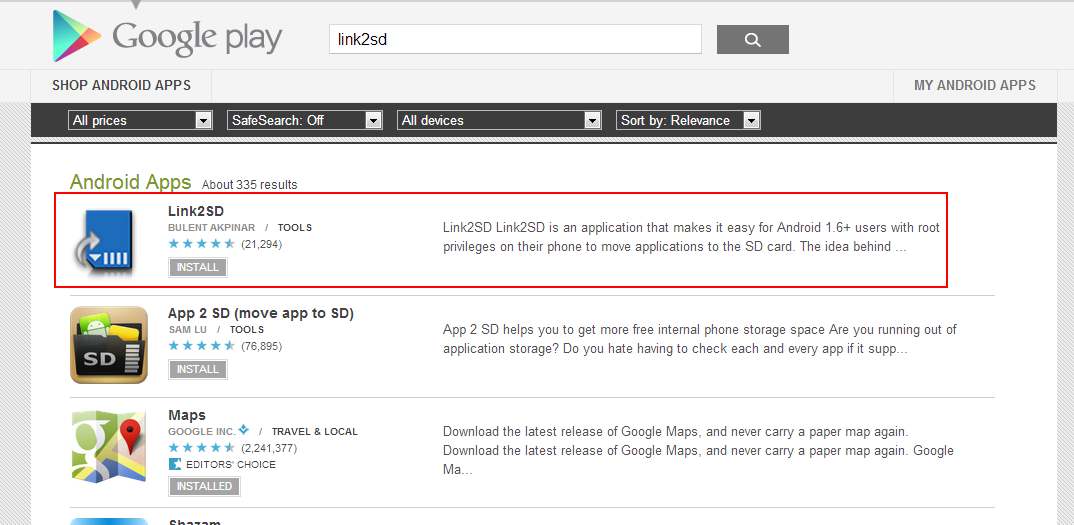This screenshot has height=525, width=1074.
Task: Go to My Android Apps tab
Action: pos(975,86)
